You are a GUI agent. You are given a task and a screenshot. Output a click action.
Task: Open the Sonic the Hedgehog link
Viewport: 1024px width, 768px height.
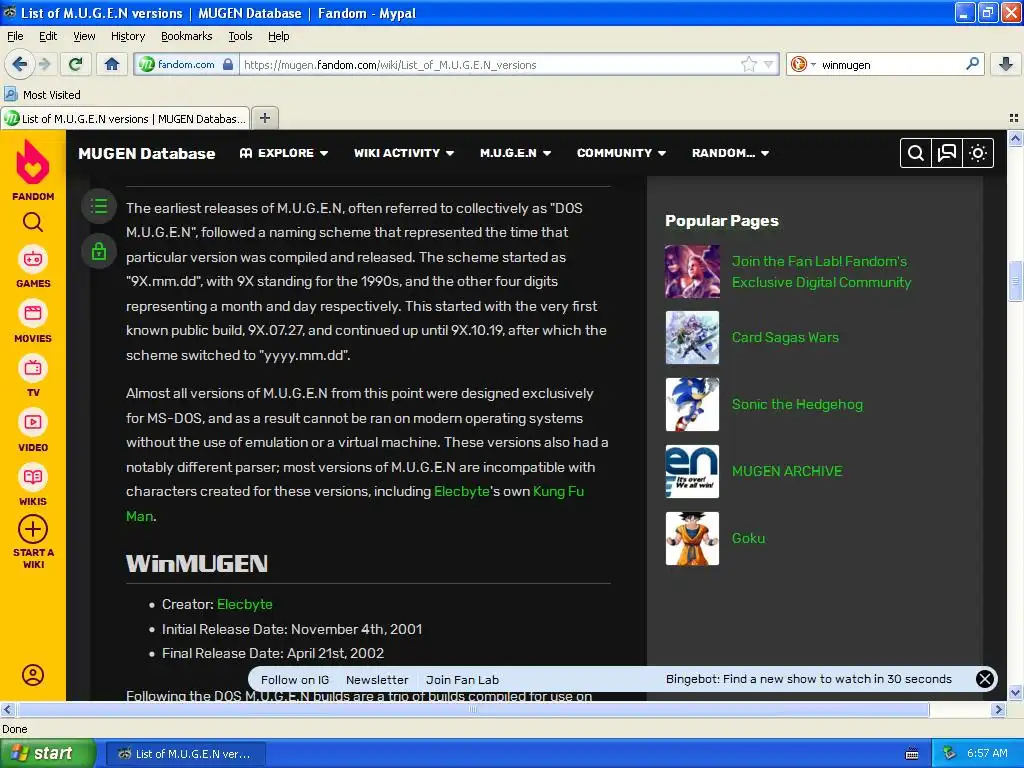coord(797,404)
